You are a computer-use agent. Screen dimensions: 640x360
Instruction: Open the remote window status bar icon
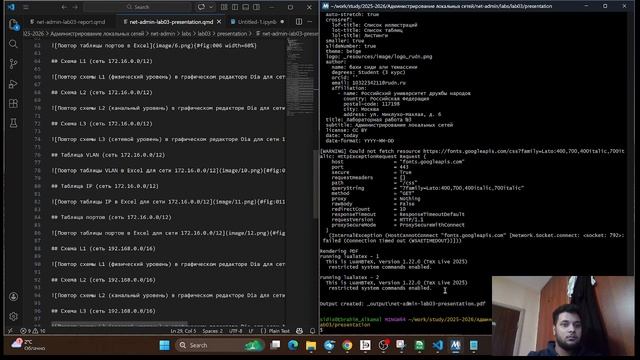[x=10, y=331]
